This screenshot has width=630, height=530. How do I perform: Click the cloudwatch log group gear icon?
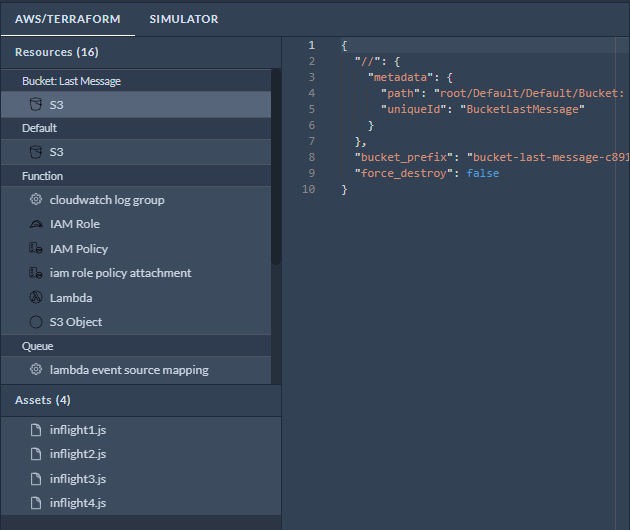(36, 200)
